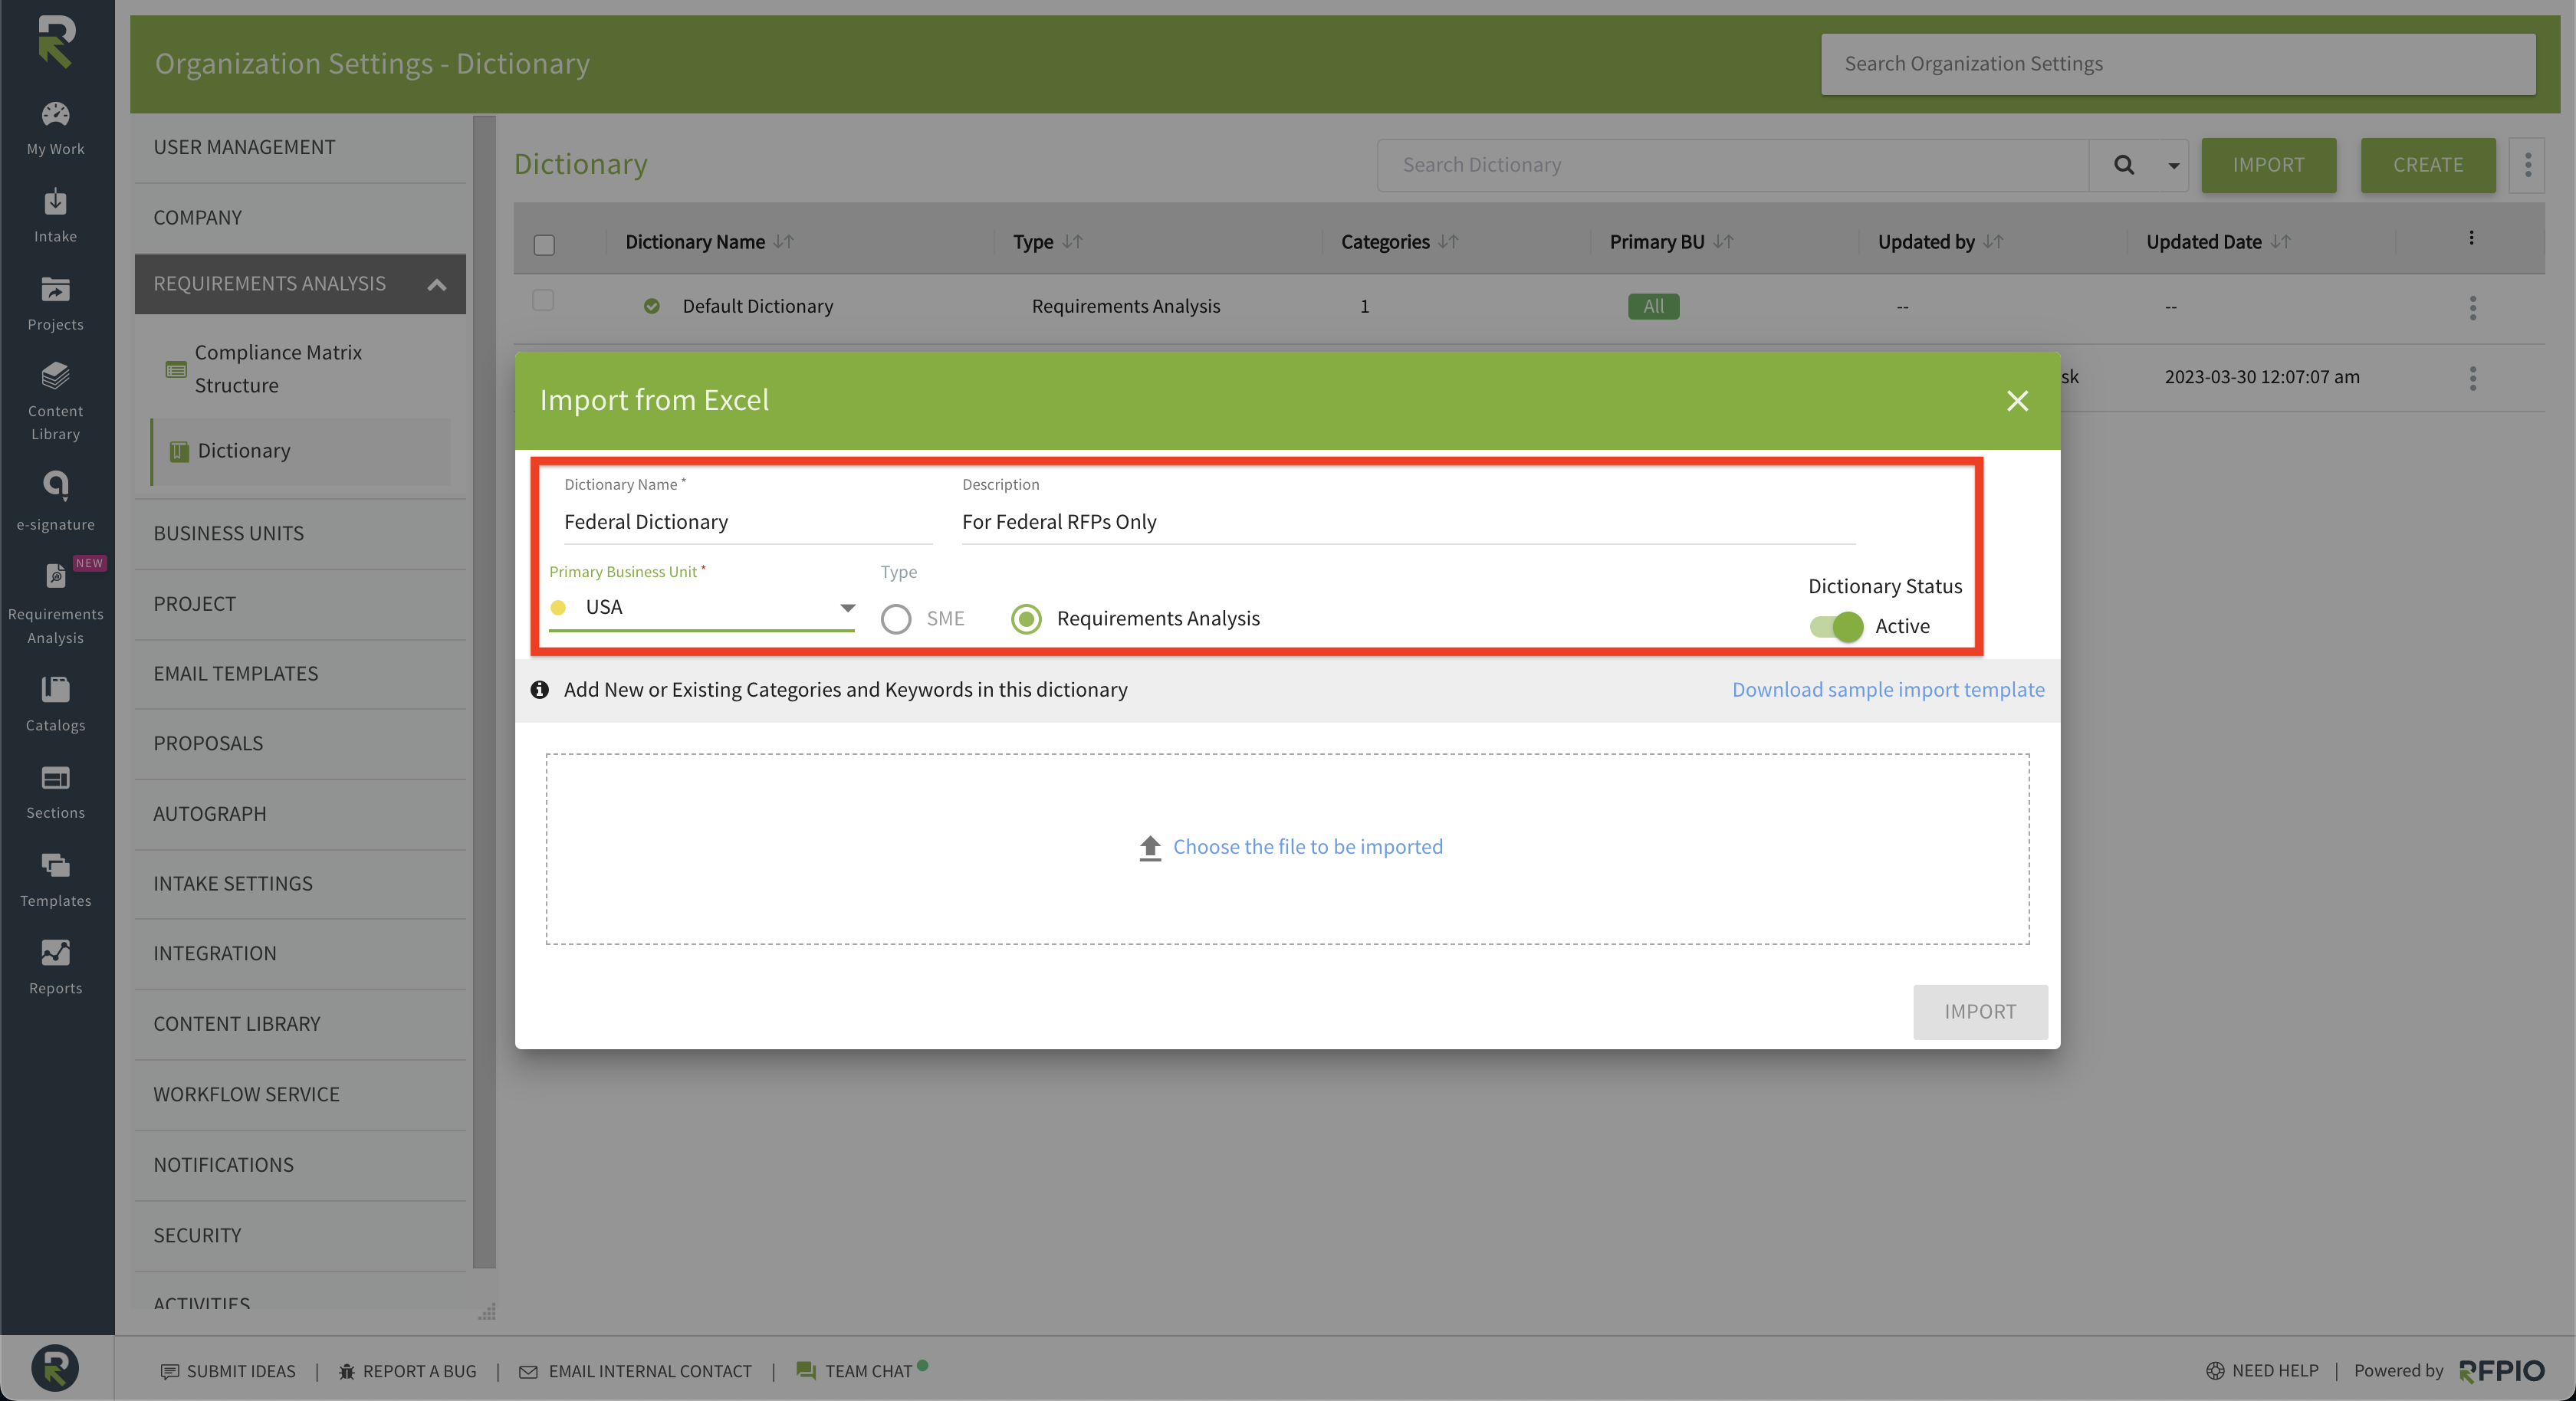
Task: Click the CREATE button
Action: point(2428,165)
